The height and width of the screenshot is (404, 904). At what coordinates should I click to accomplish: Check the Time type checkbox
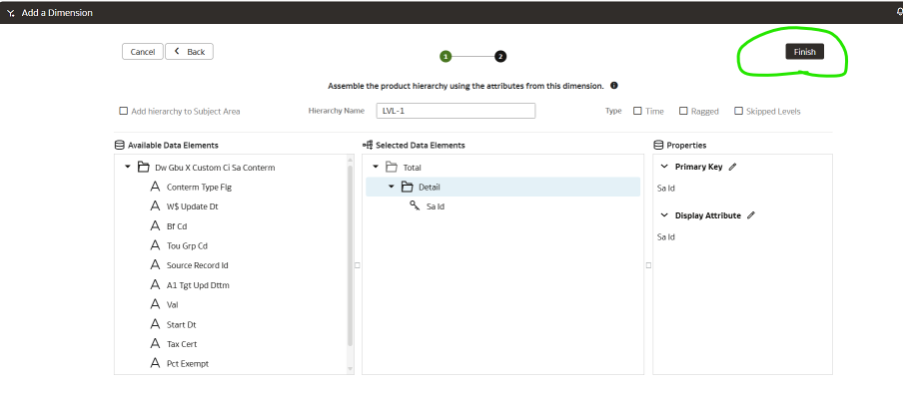tap(637, 111)
